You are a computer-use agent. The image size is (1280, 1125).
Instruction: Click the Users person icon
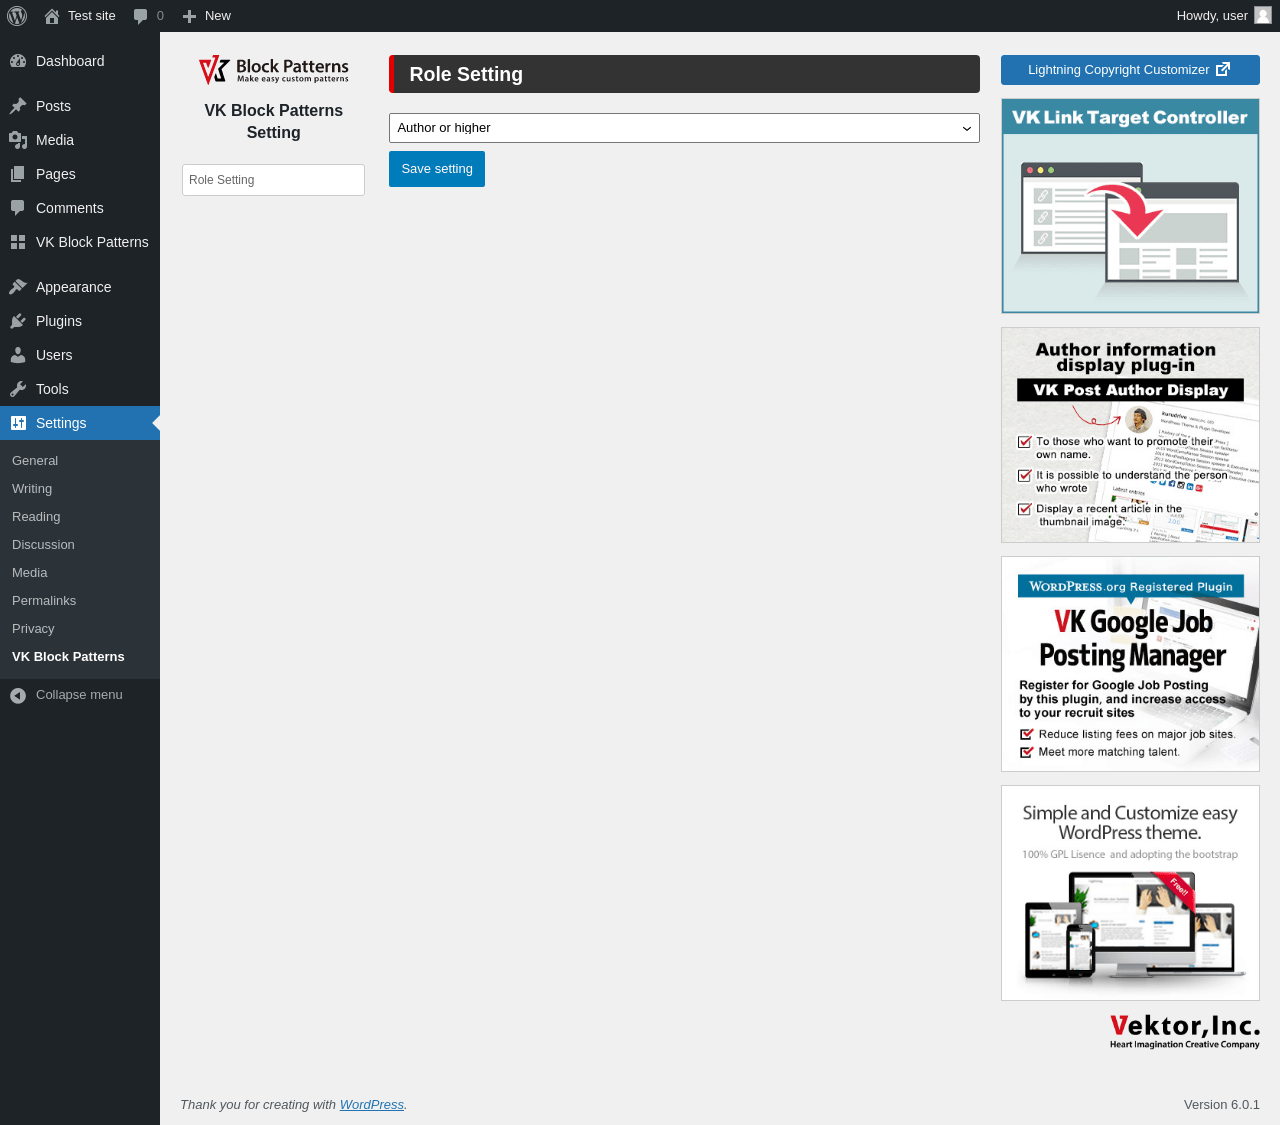tap(18, 355)
